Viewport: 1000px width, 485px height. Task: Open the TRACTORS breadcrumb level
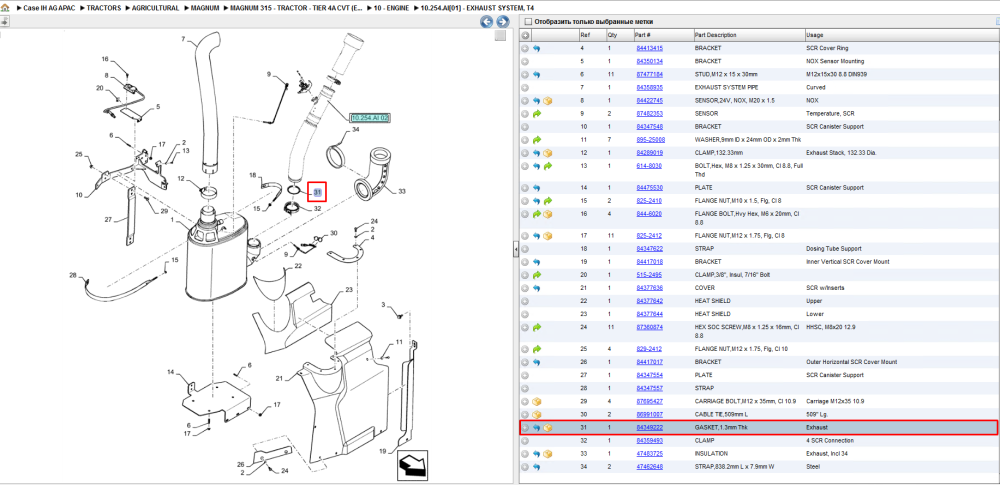click(103, 8)
